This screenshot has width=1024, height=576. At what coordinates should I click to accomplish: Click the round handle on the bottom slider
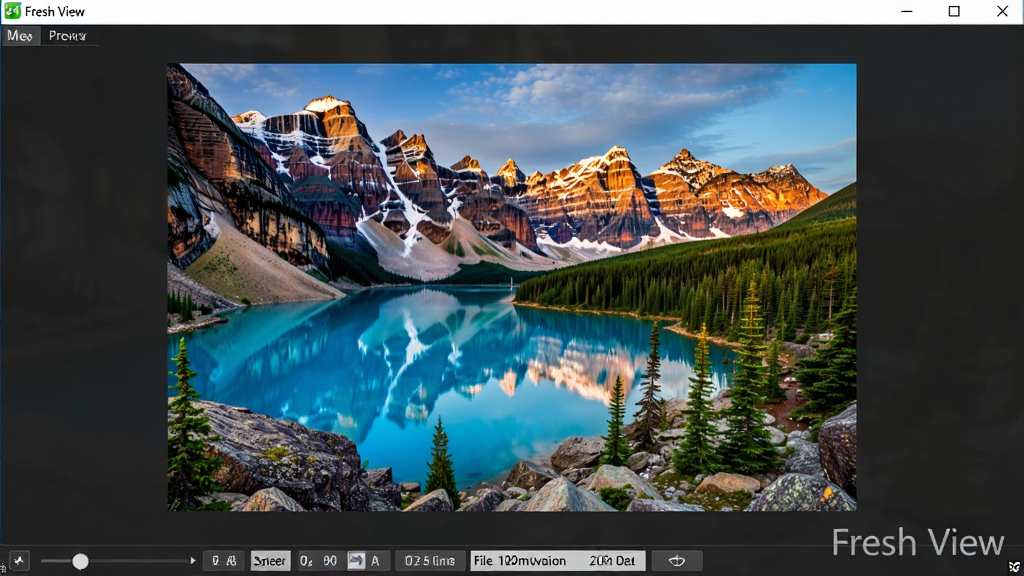pyautogui.click(x=80, y=561)
